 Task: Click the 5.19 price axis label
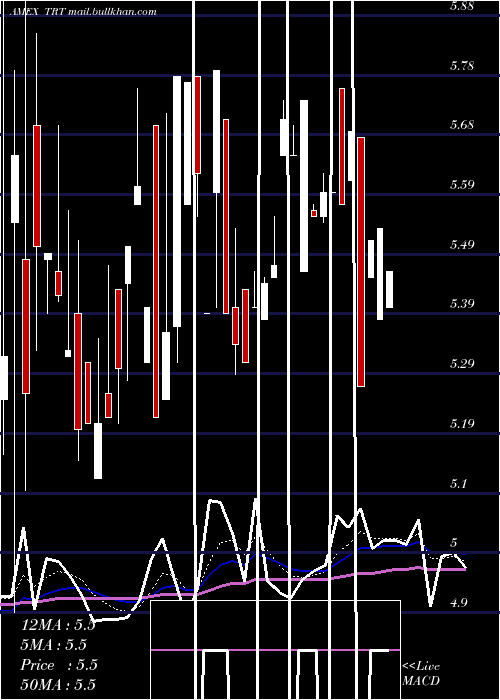(462, 423)
